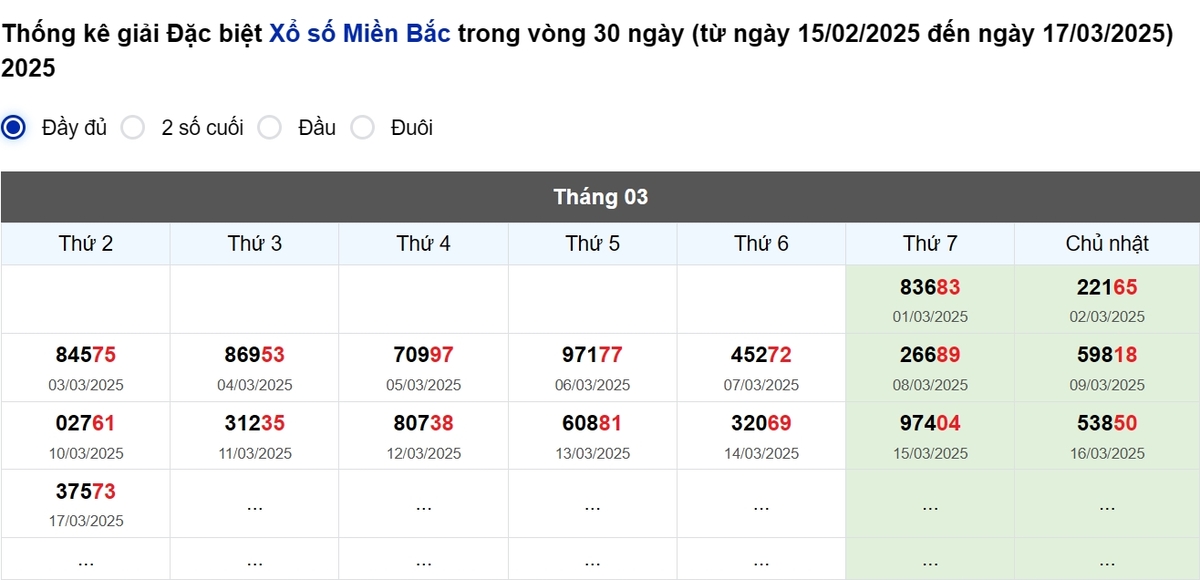Select result 83683 from 01/03/2025
Viewport: 1200px width, 580px height.
click(930, 287)
